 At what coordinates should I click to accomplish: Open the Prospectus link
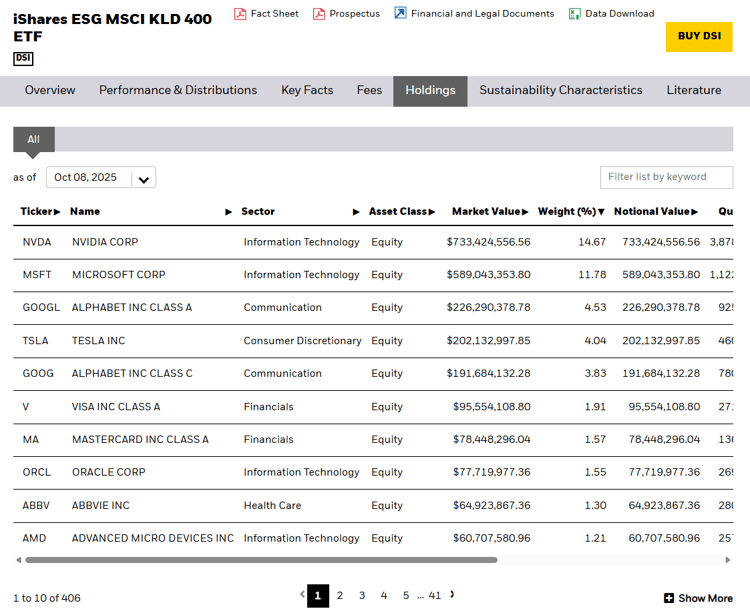tap(354, 13)
